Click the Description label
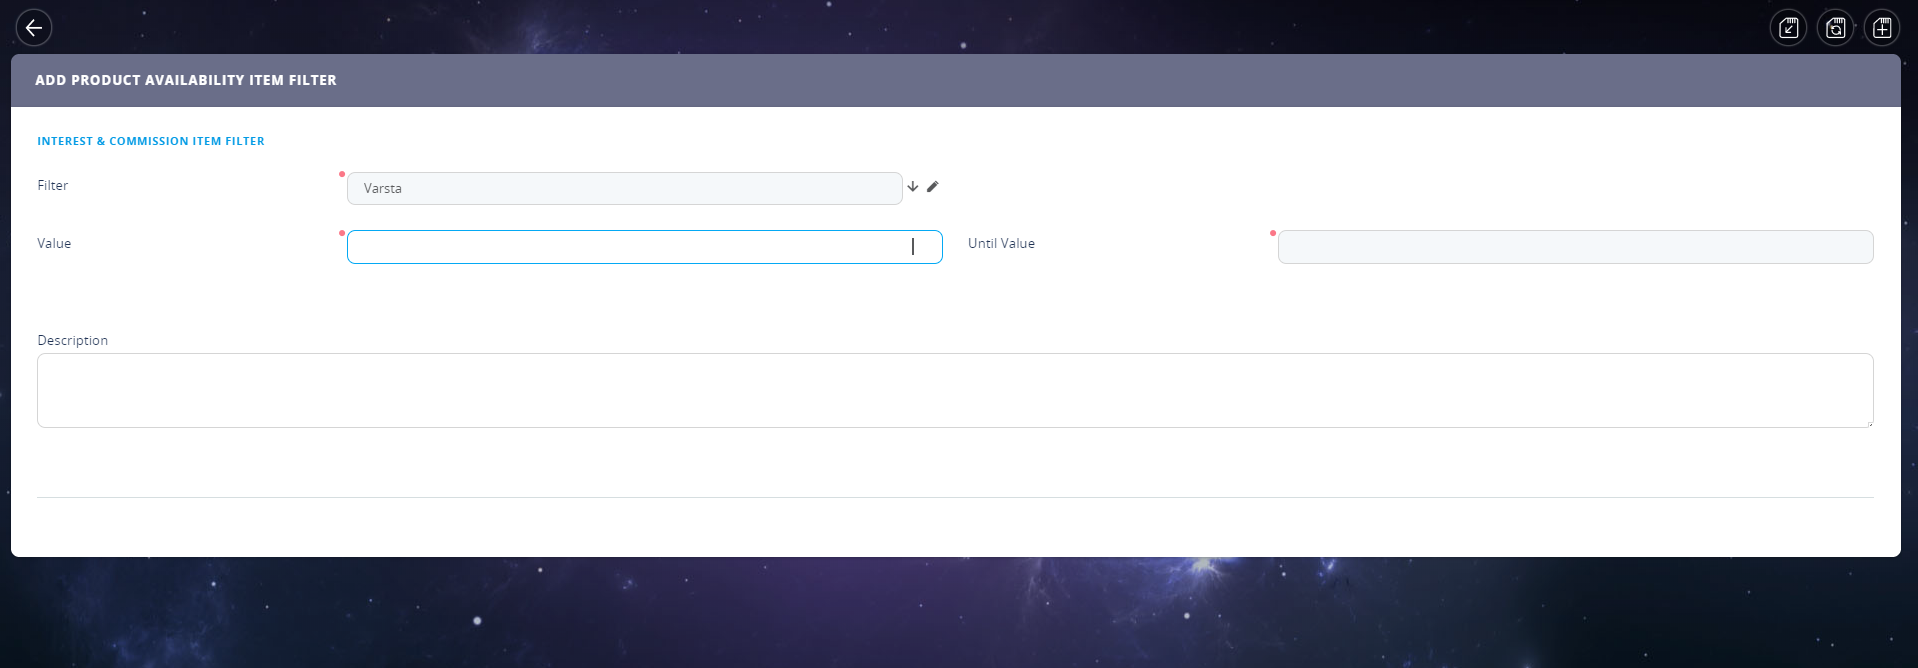Viewport: 1918px width, 668px height. (73, 340)
